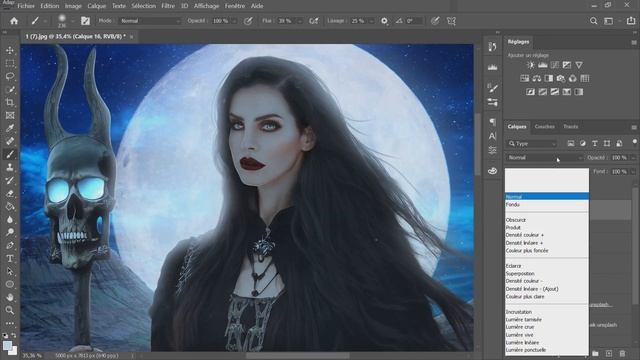The height and width of the screenshot is (360, 640).
Task: Add a Photo Filter adjustment
Action: click(x=560, y=78)
